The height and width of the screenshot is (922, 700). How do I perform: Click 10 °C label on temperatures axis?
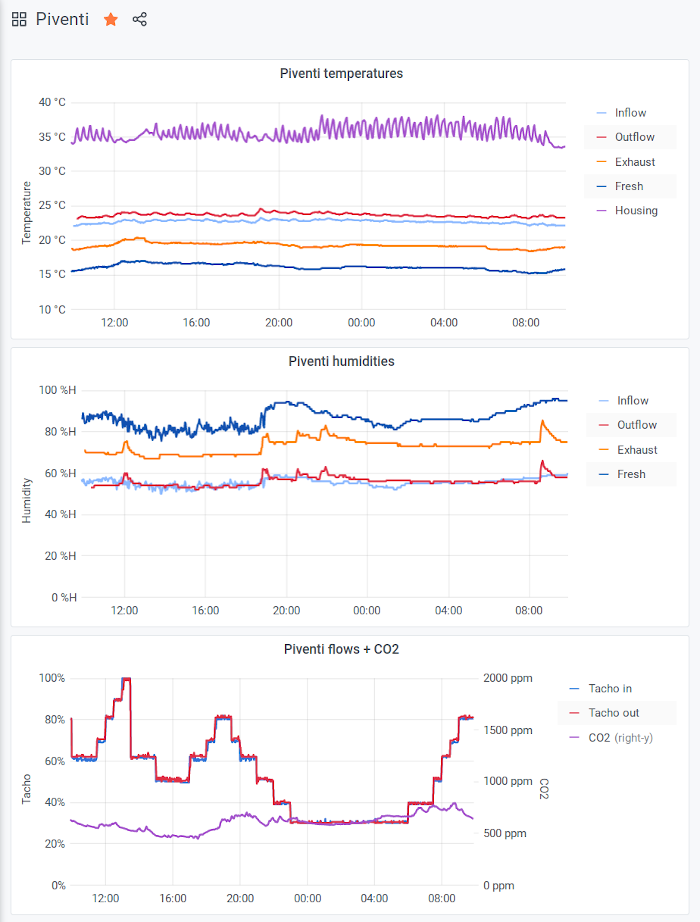coord(52,309)
